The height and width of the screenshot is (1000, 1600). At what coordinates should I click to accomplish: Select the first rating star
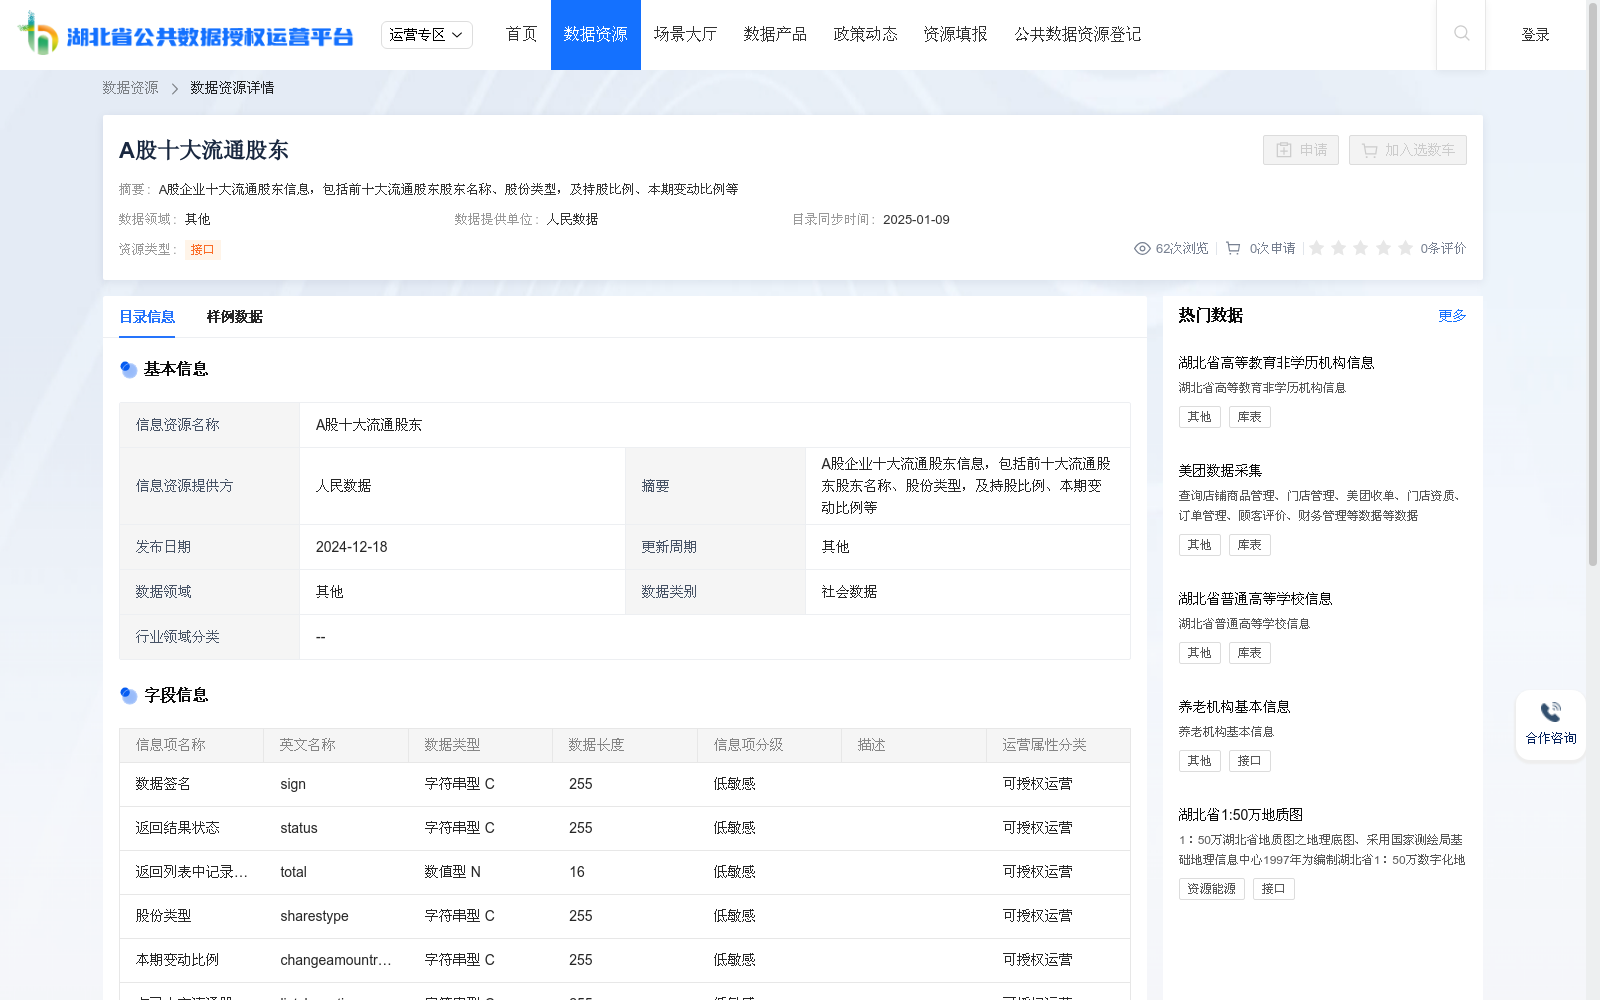pos(1318,248)
